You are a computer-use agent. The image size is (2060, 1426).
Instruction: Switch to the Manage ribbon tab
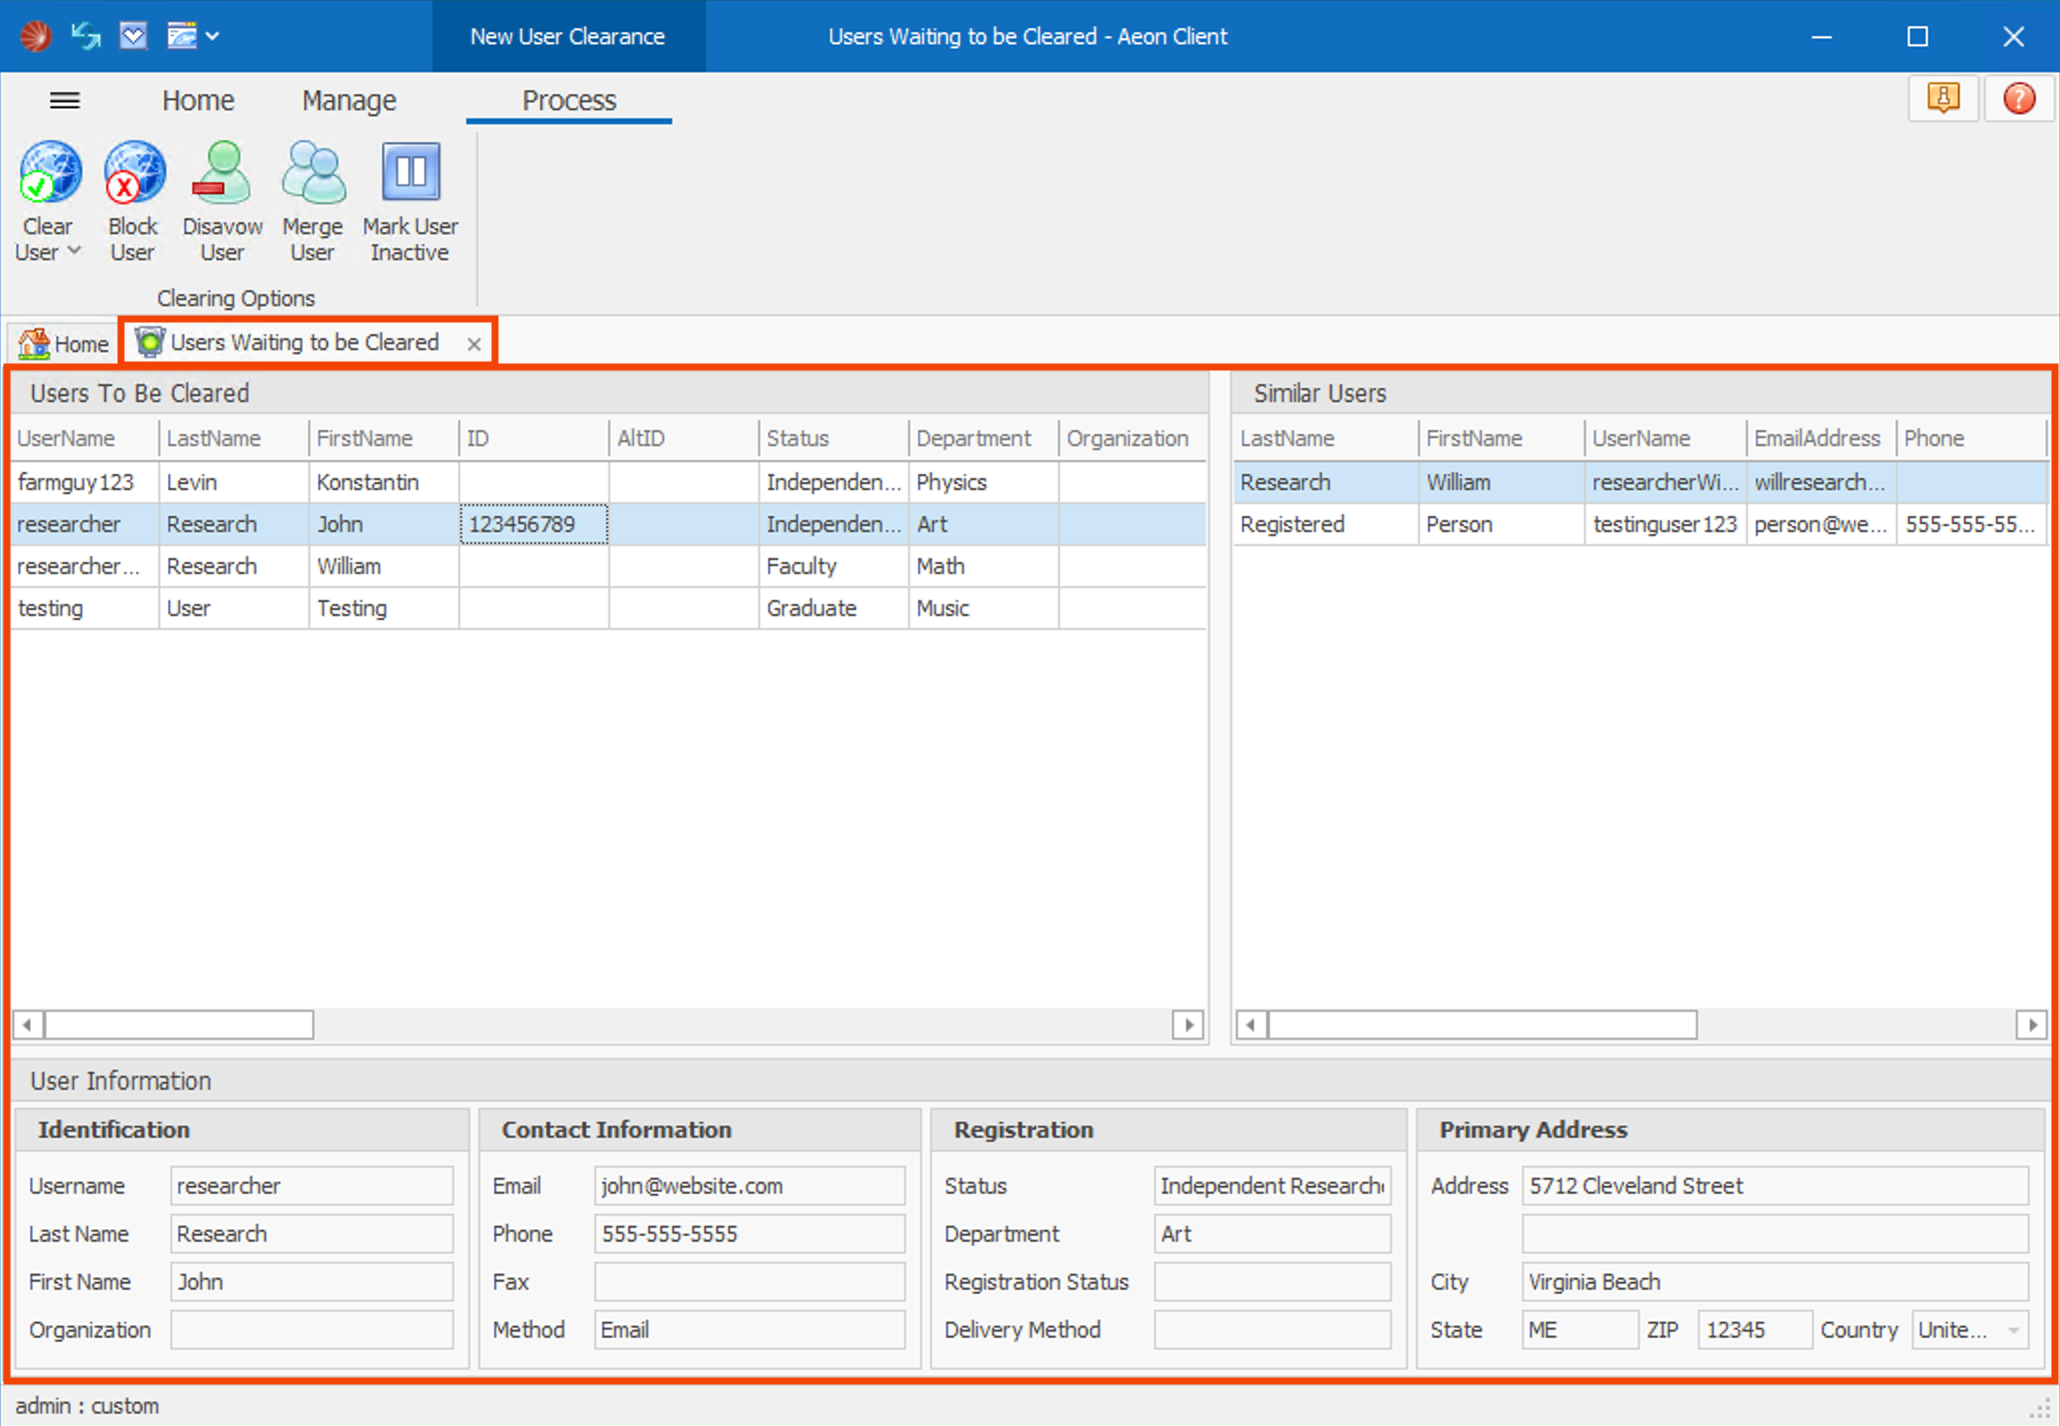(349, 100)
